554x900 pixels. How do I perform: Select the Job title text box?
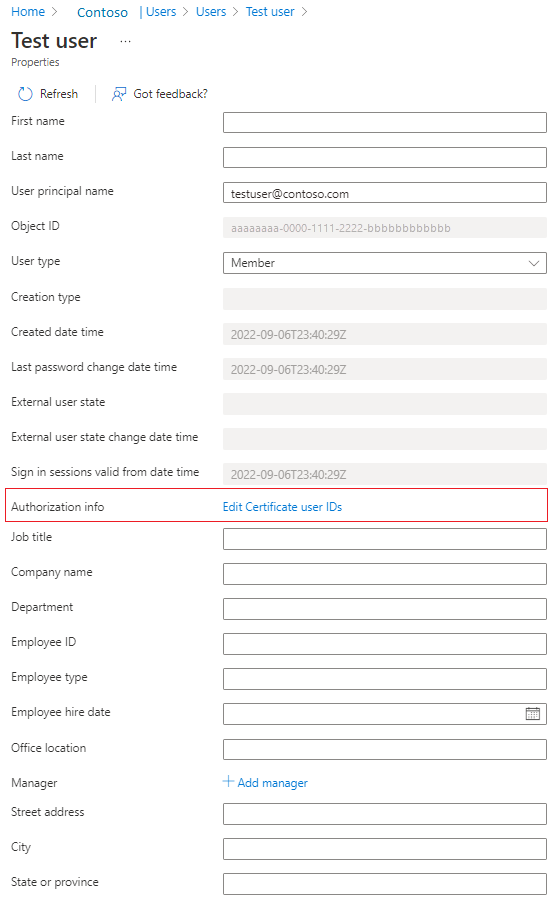(x=385, y=539)
